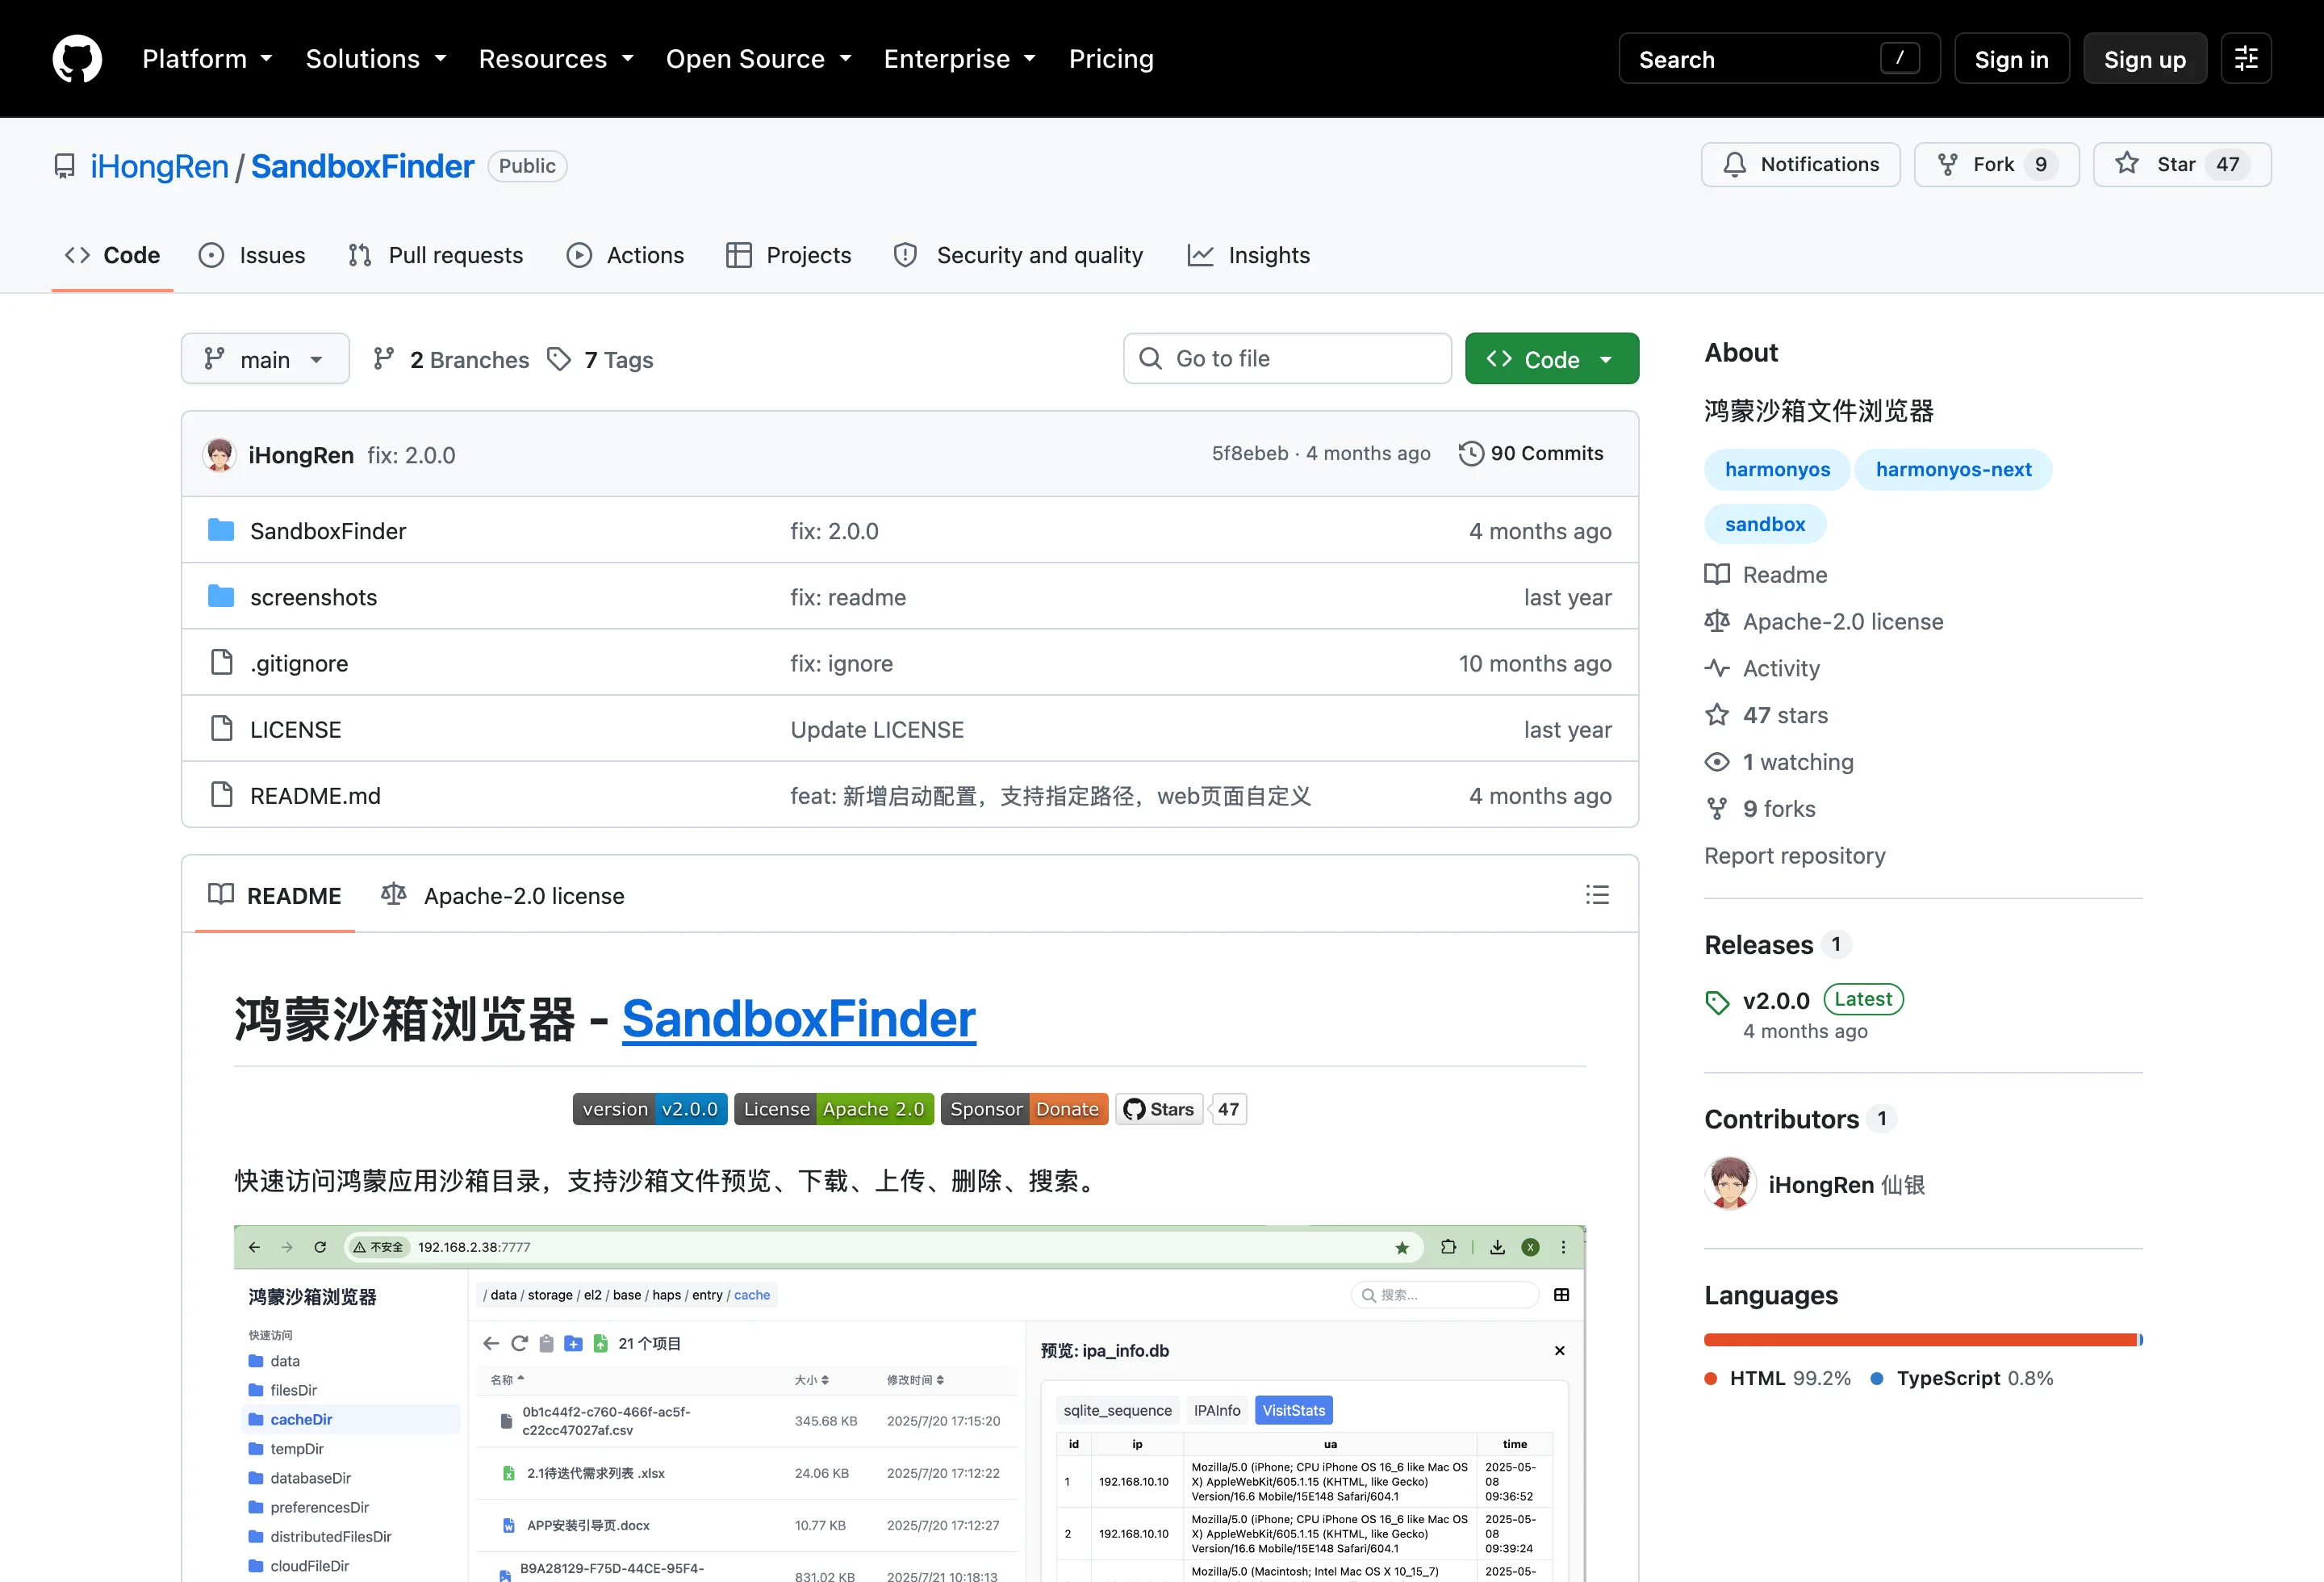Click the contributor avatar of iHongRen
The image size is (2324, 1582).
click(1730, 1183)
